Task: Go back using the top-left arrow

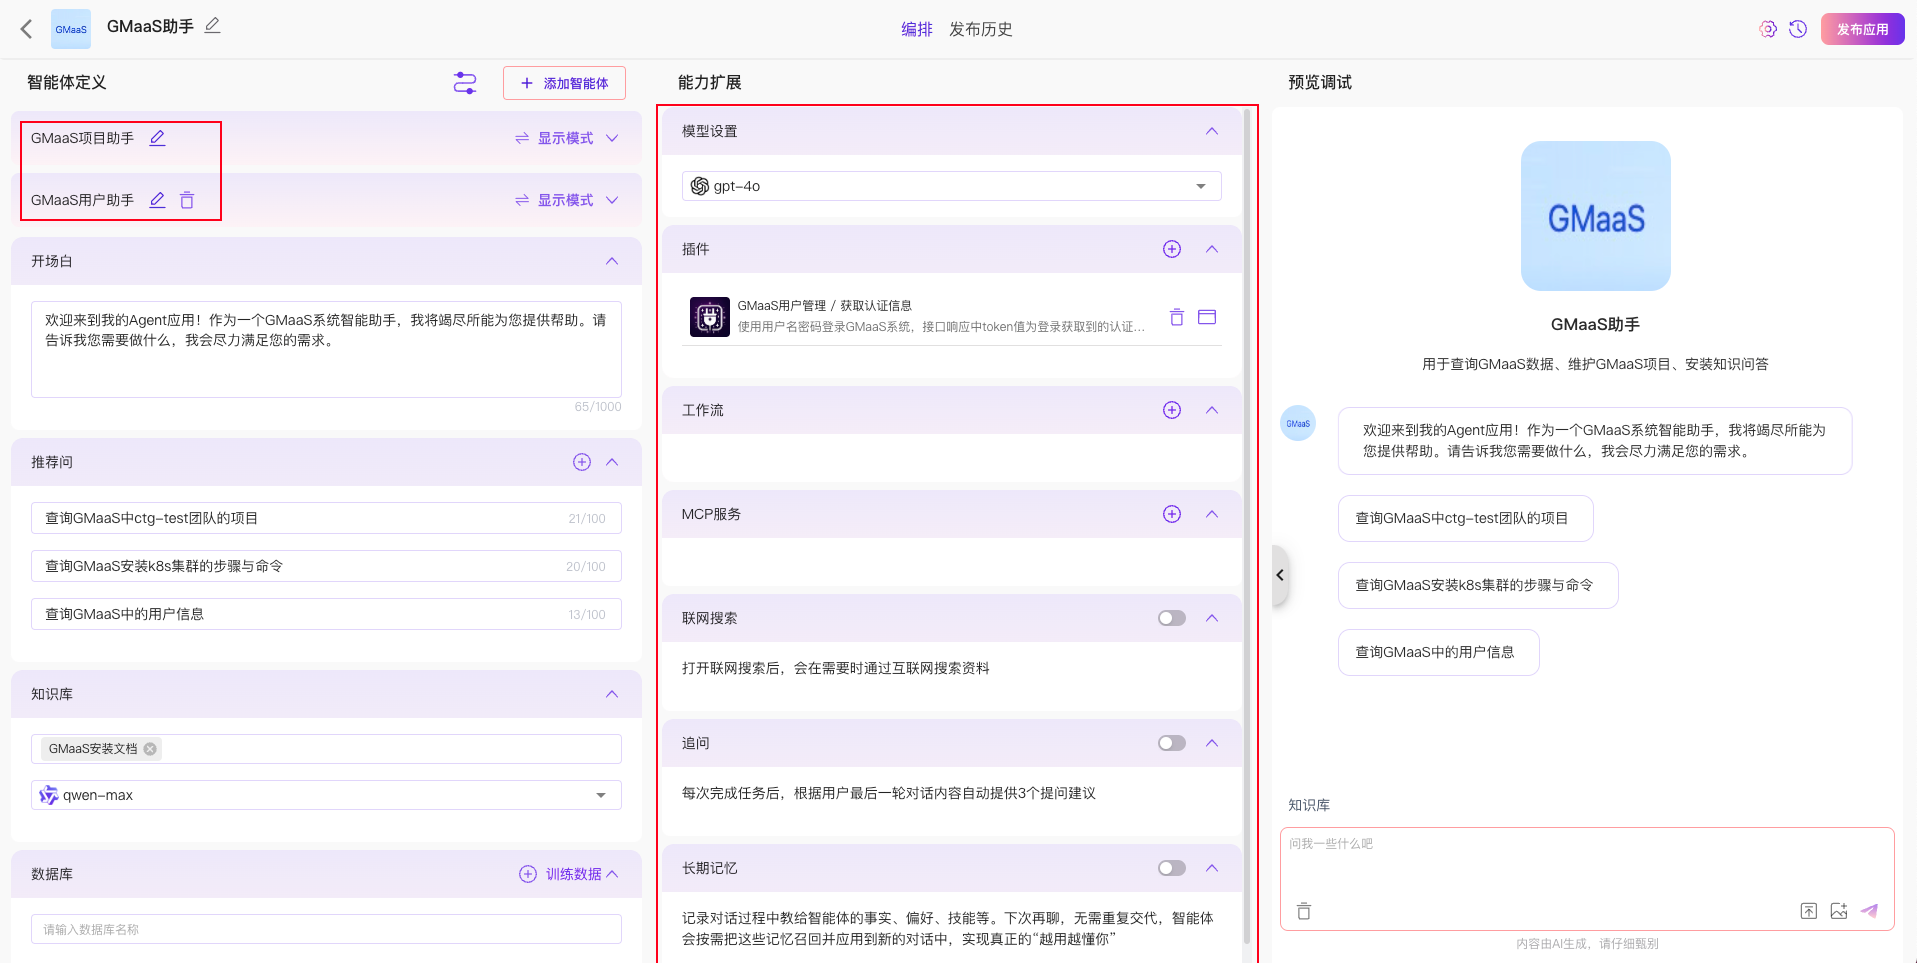Action: pos(27,29)
